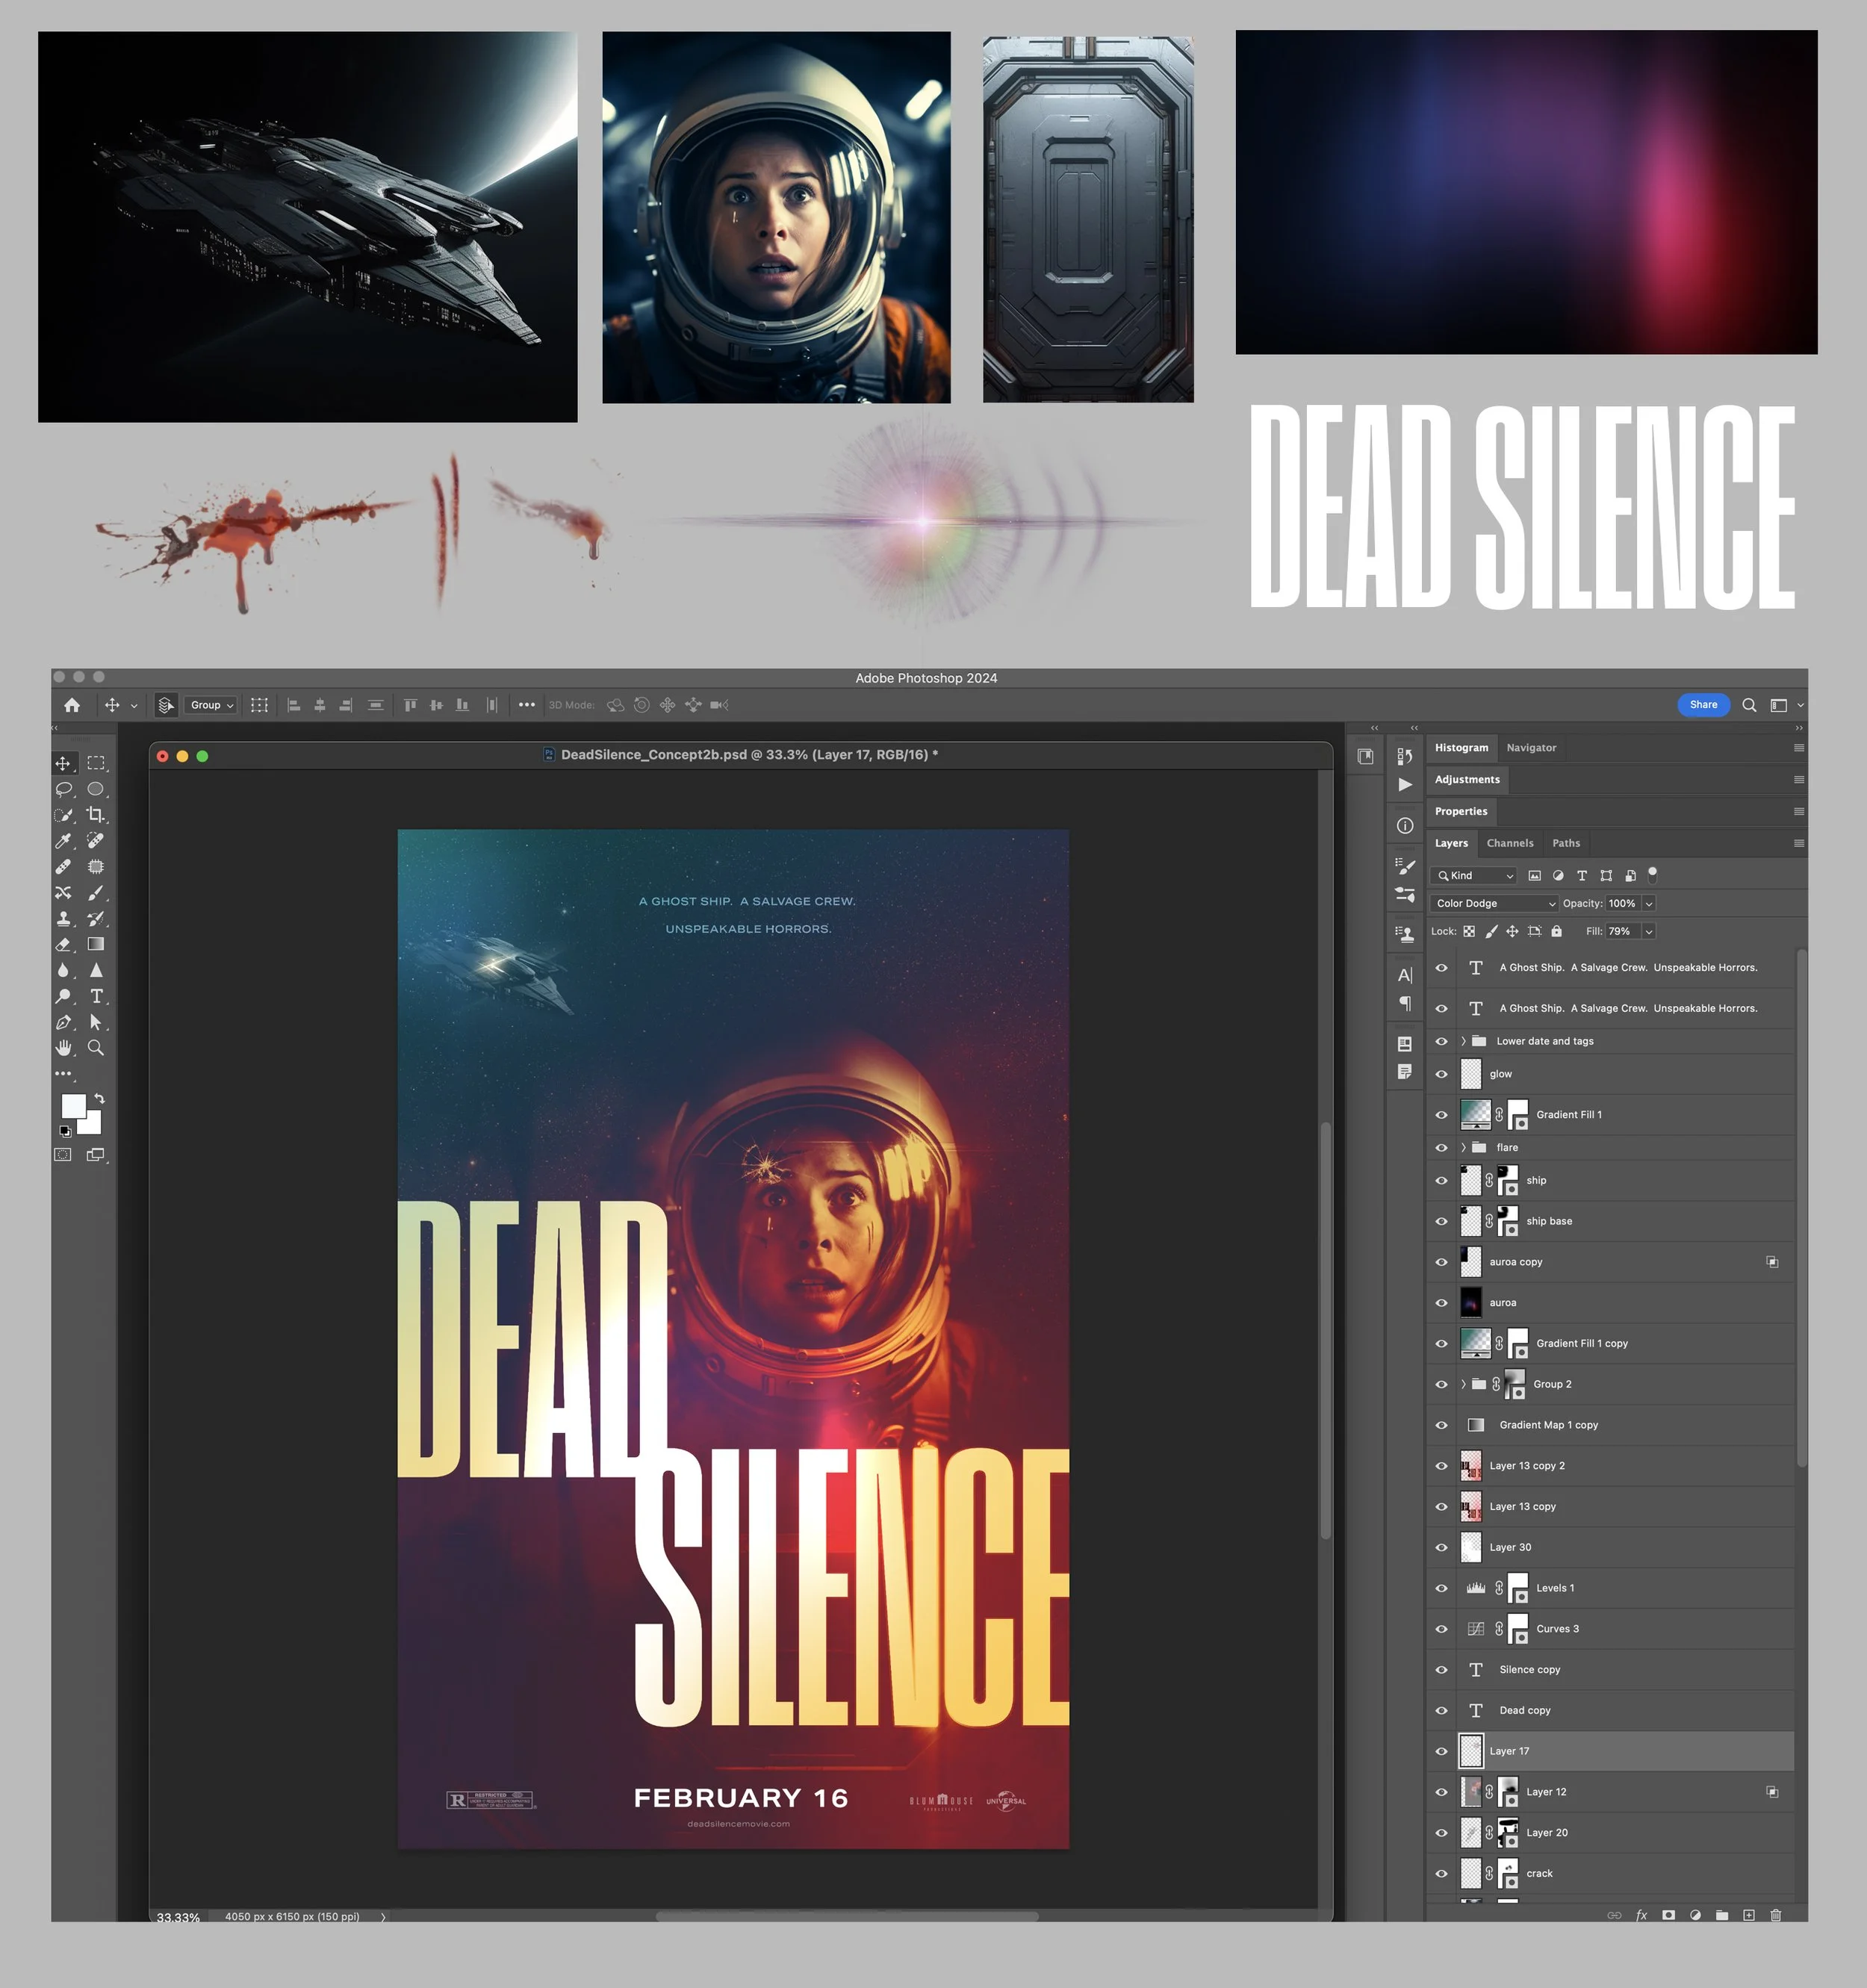Click the foreground color swatch

pyautogui.click(x=73, y=1106)
